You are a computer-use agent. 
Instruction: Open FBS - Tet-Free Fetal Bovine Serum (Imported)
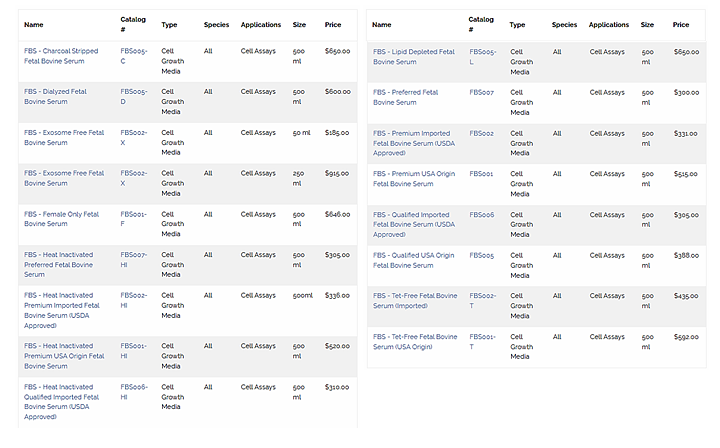pos(412,300)
